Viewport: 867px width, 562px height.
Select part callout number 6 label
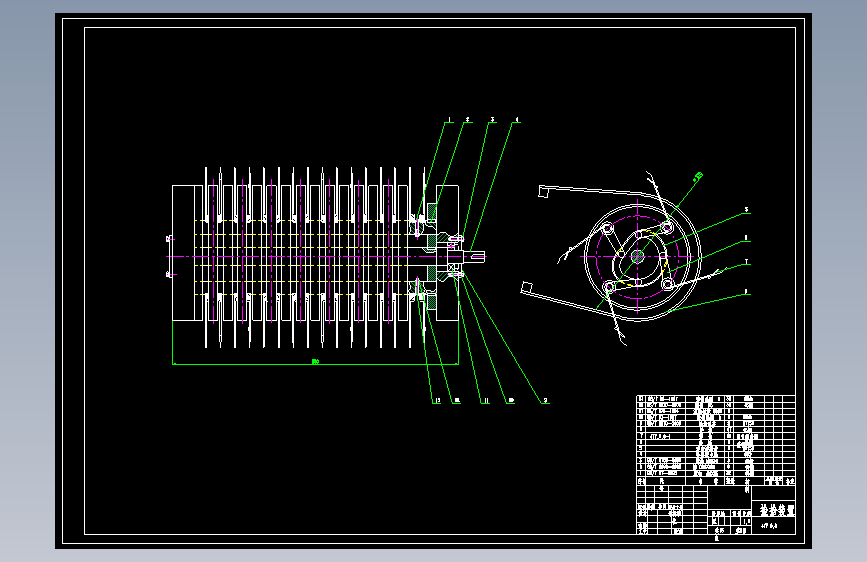click(746, 238)
